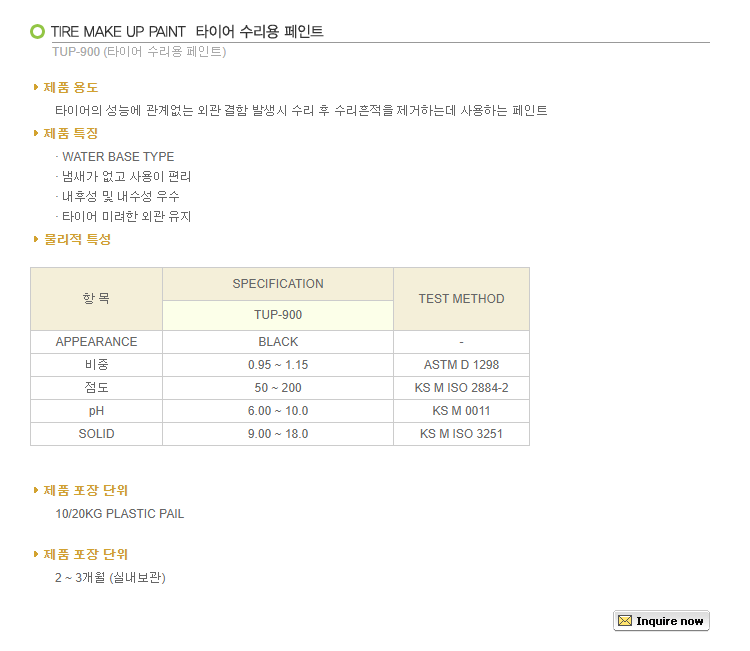750x651 pixels.
Task: Click the 항 목 header cell
Action: 96,299
